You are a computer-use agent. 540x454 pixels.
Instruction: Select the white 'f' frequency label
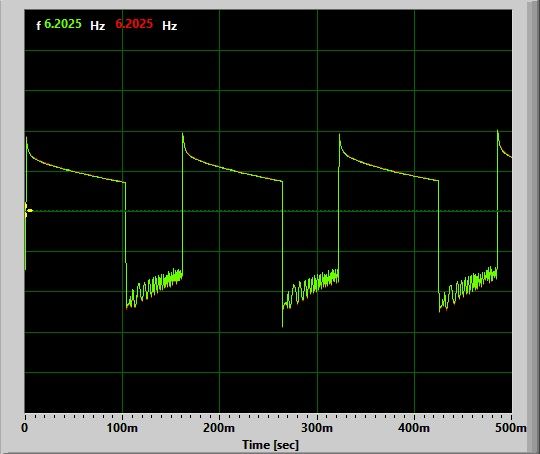tap(39, 25)
